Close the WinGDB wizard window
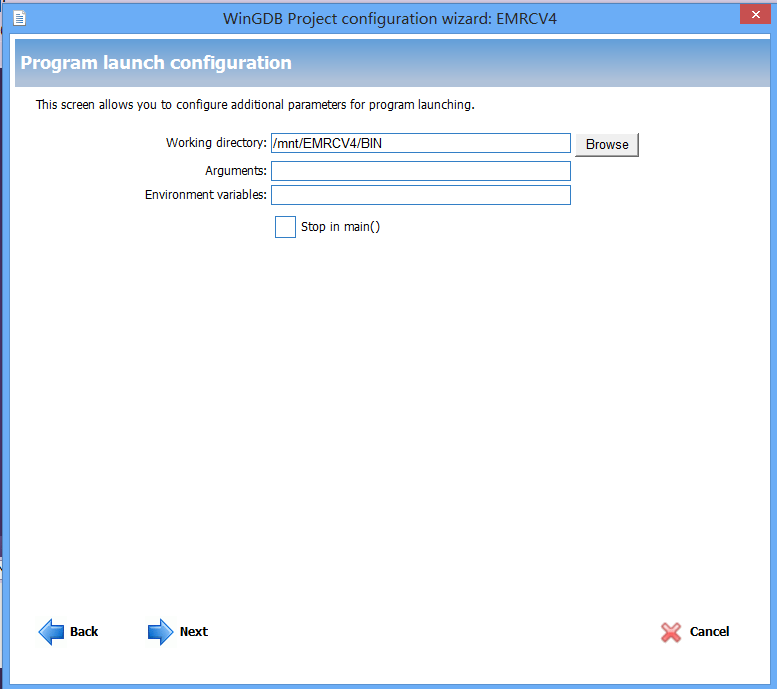The height and width of the screenshot is (689, 777). [755, 14]
